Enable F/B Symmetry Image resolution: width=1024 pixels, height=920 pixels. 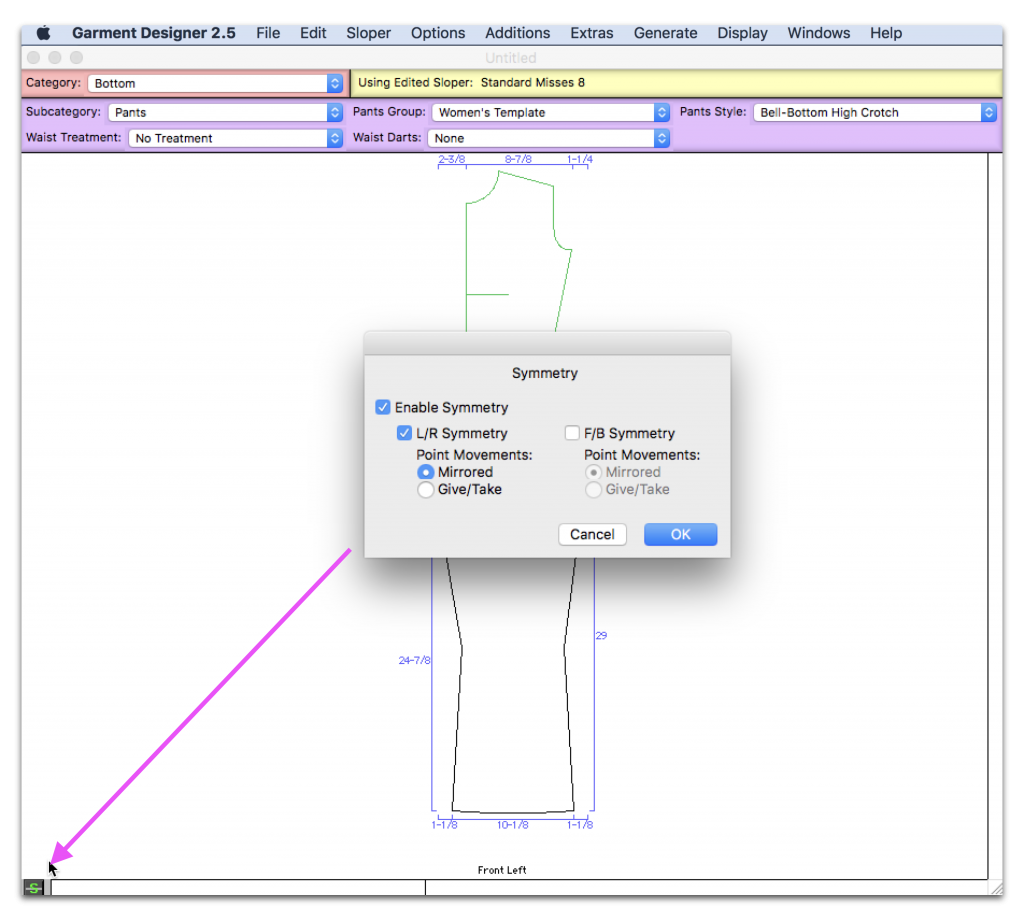(x=572, y=433)
